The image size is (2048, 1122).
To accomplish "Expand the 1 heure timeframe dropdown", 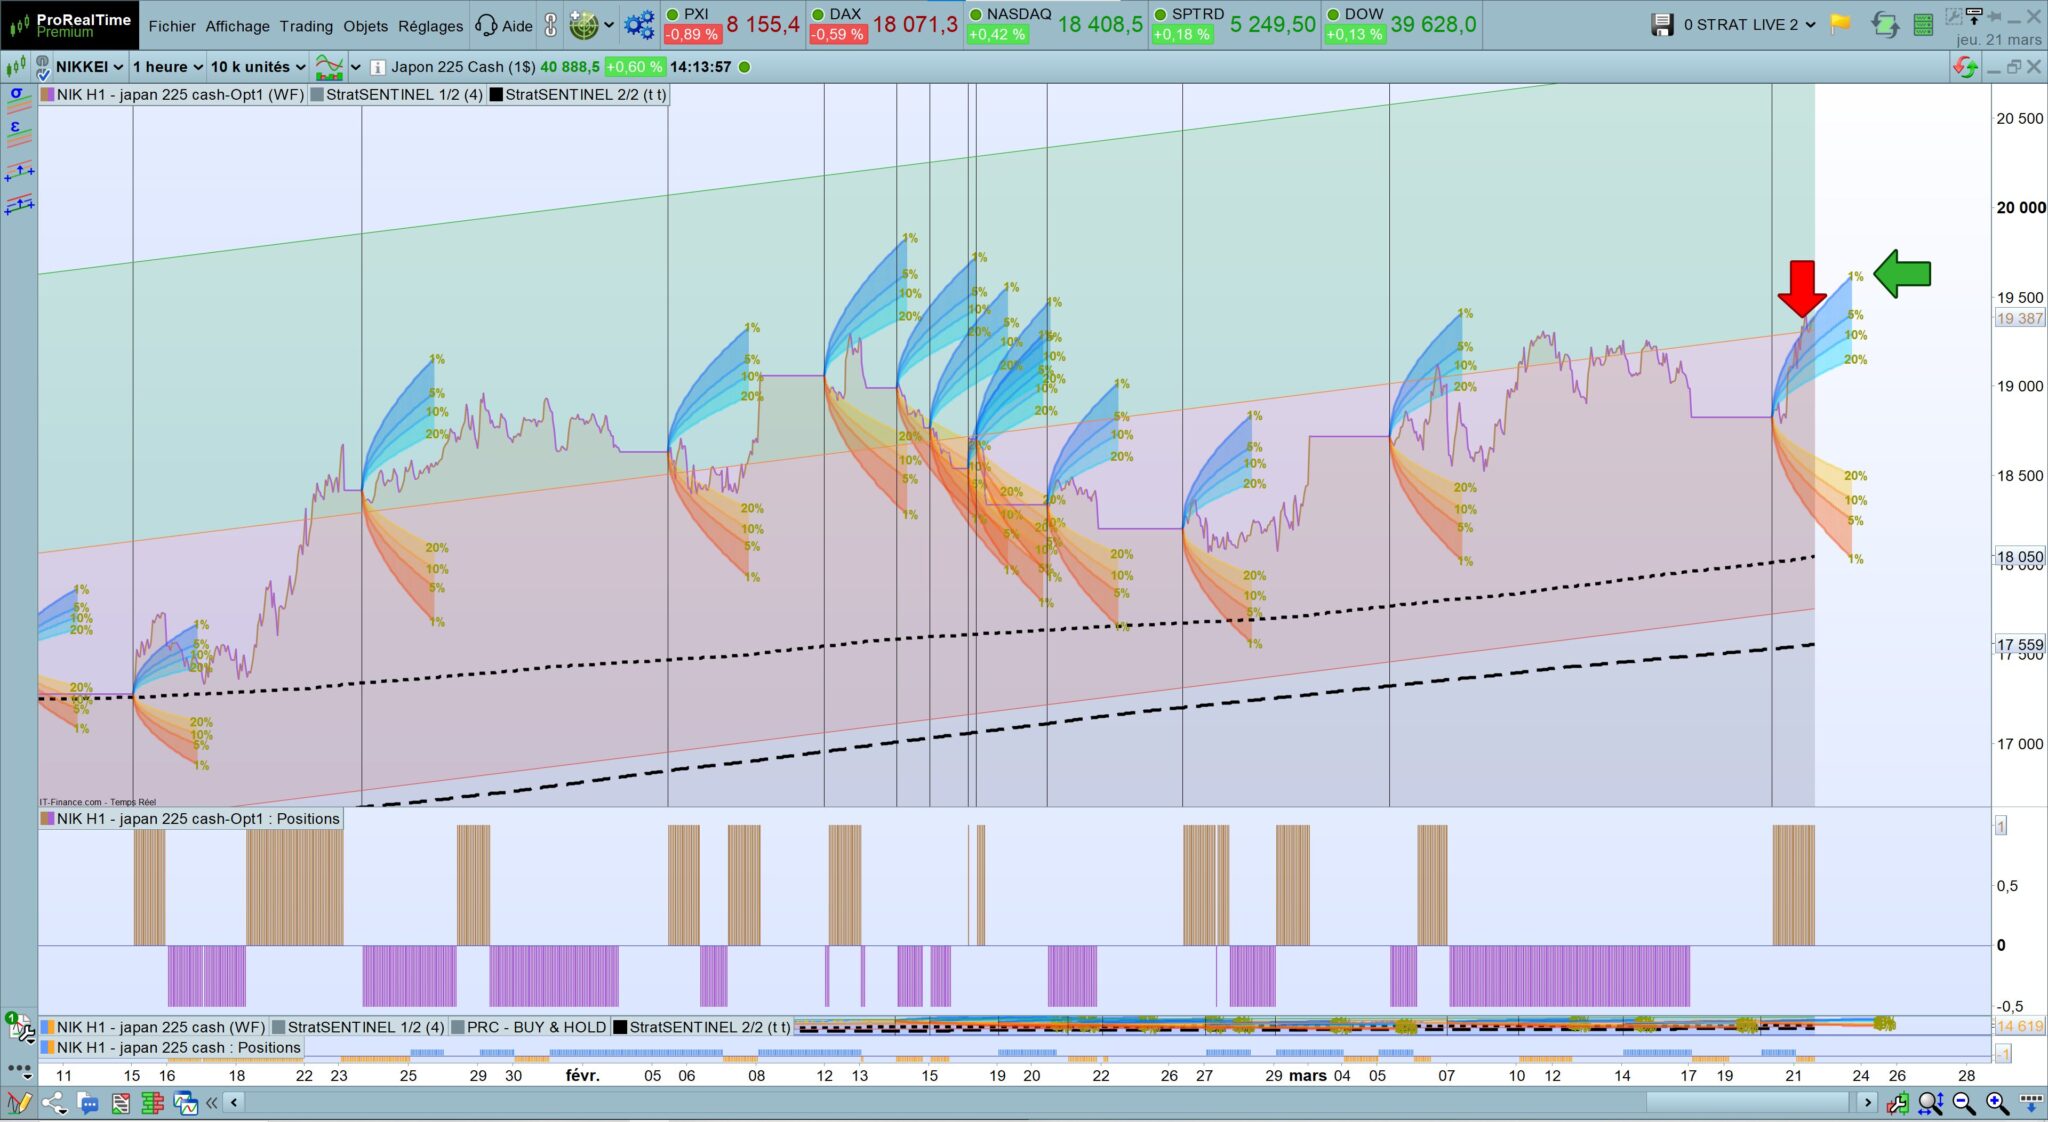I will (167, 67).
